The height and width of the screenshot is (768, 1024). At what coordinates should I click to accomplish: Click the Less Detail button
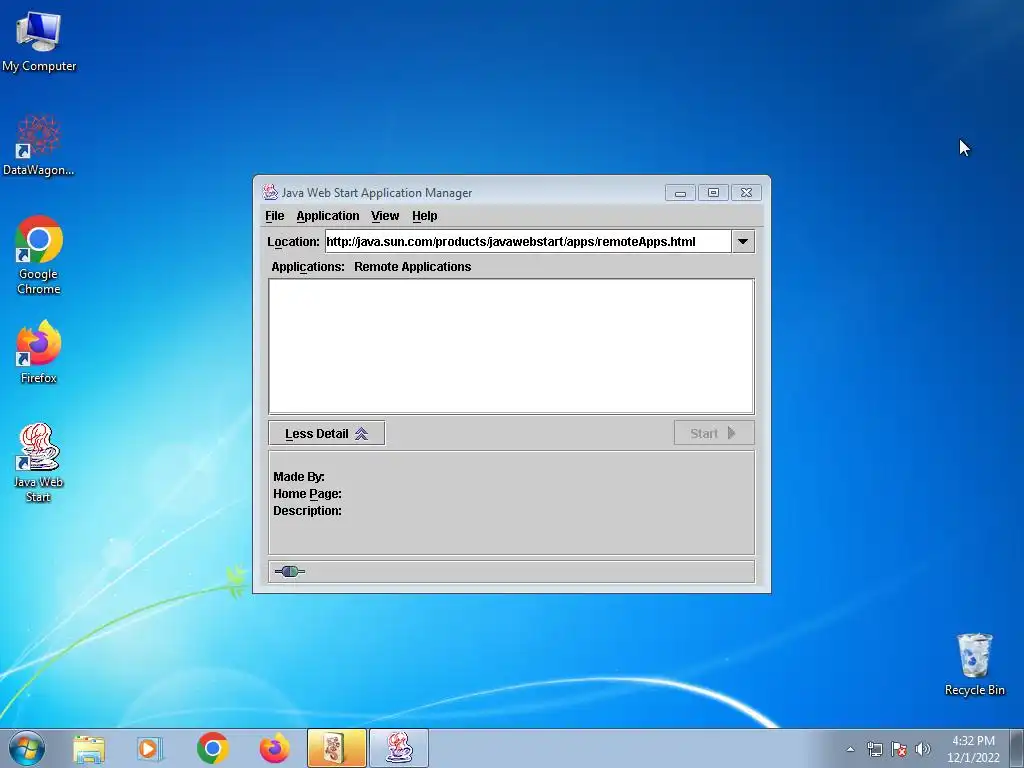point(327,434)
